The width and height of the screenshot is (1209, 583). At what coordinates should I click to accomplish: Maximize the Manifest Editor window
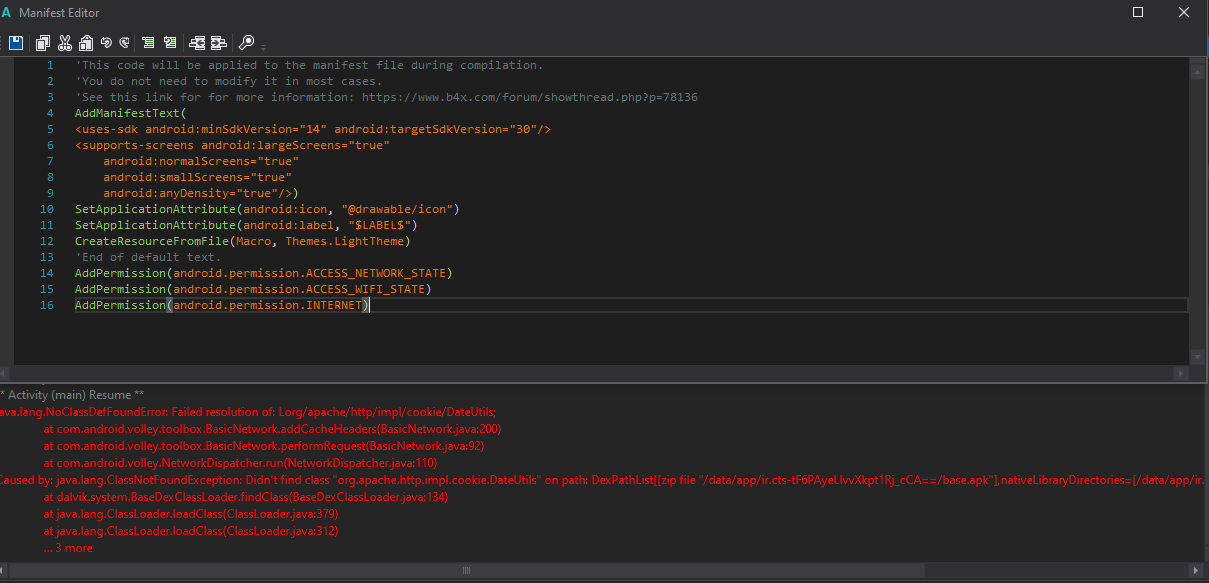point(1138,12)
